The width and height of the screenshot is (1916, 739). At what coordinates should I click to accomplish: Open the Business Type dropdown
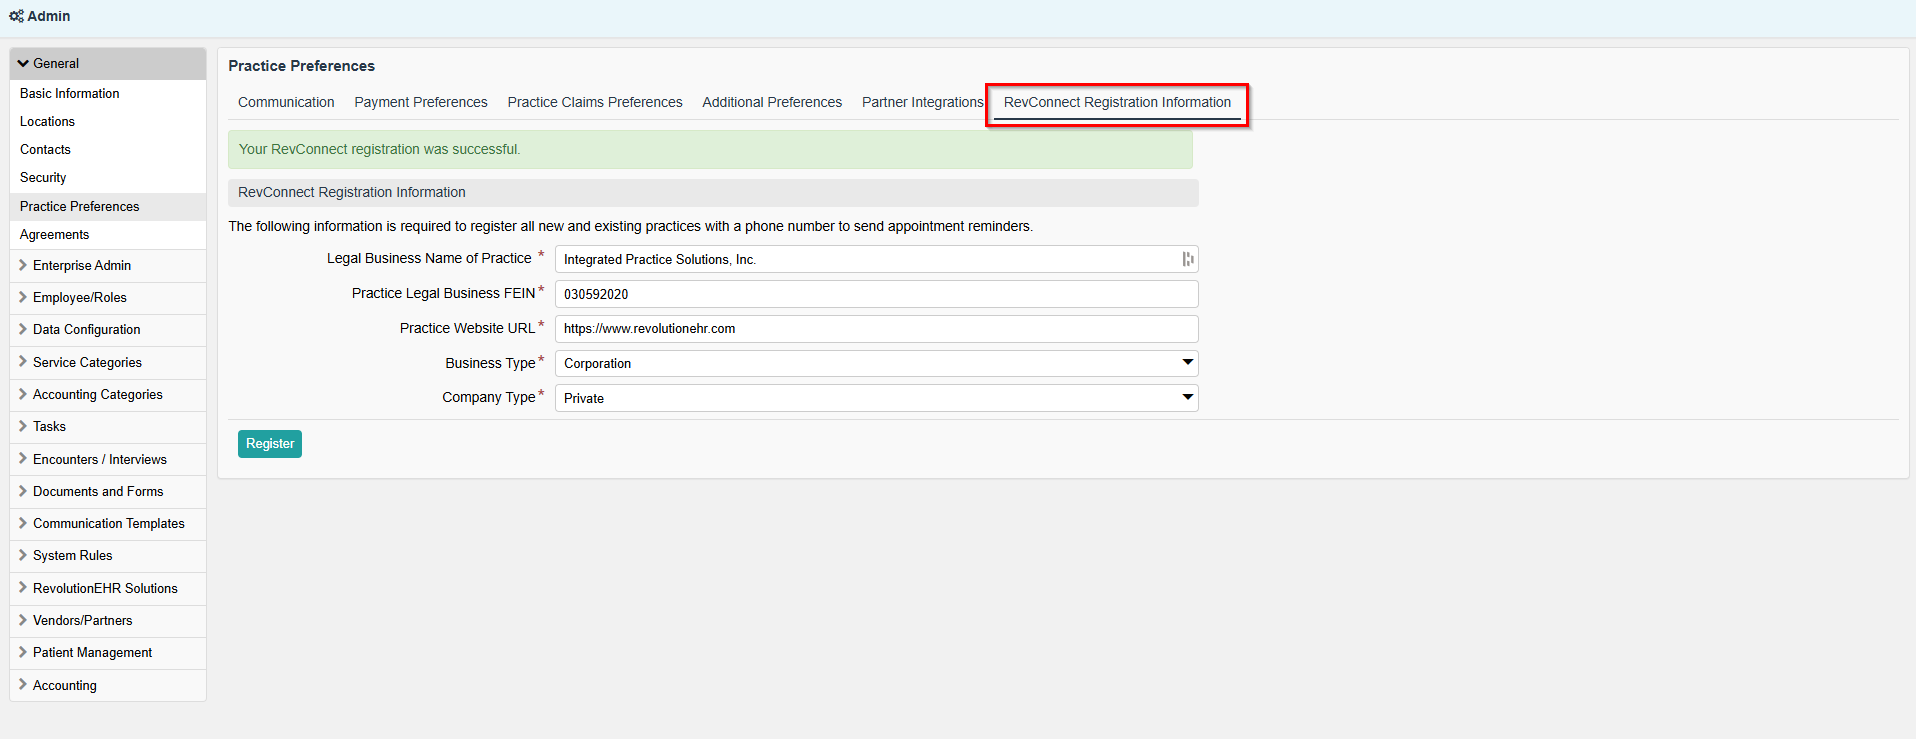(876, 363)
